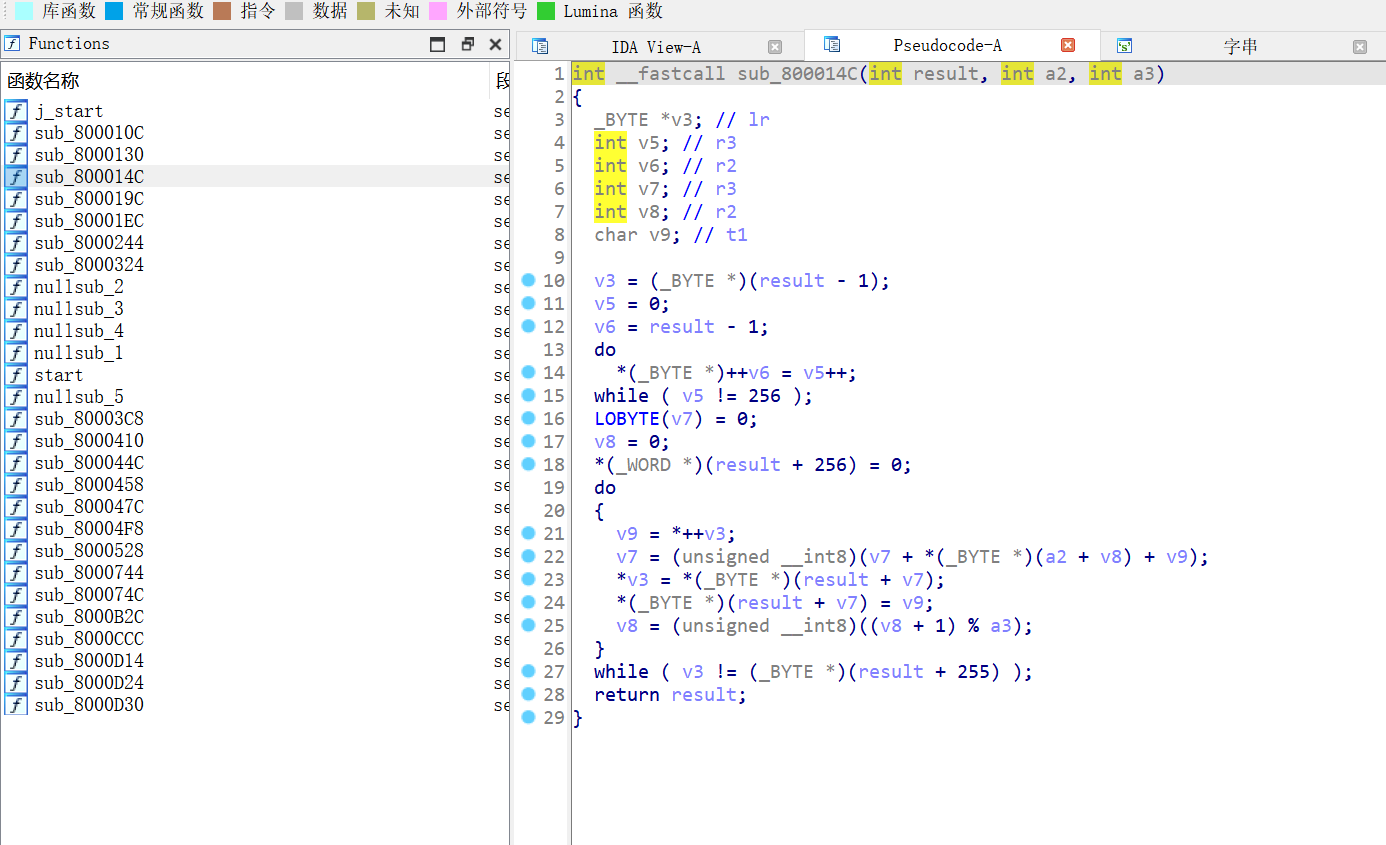Select function sub_800019C

255,199
